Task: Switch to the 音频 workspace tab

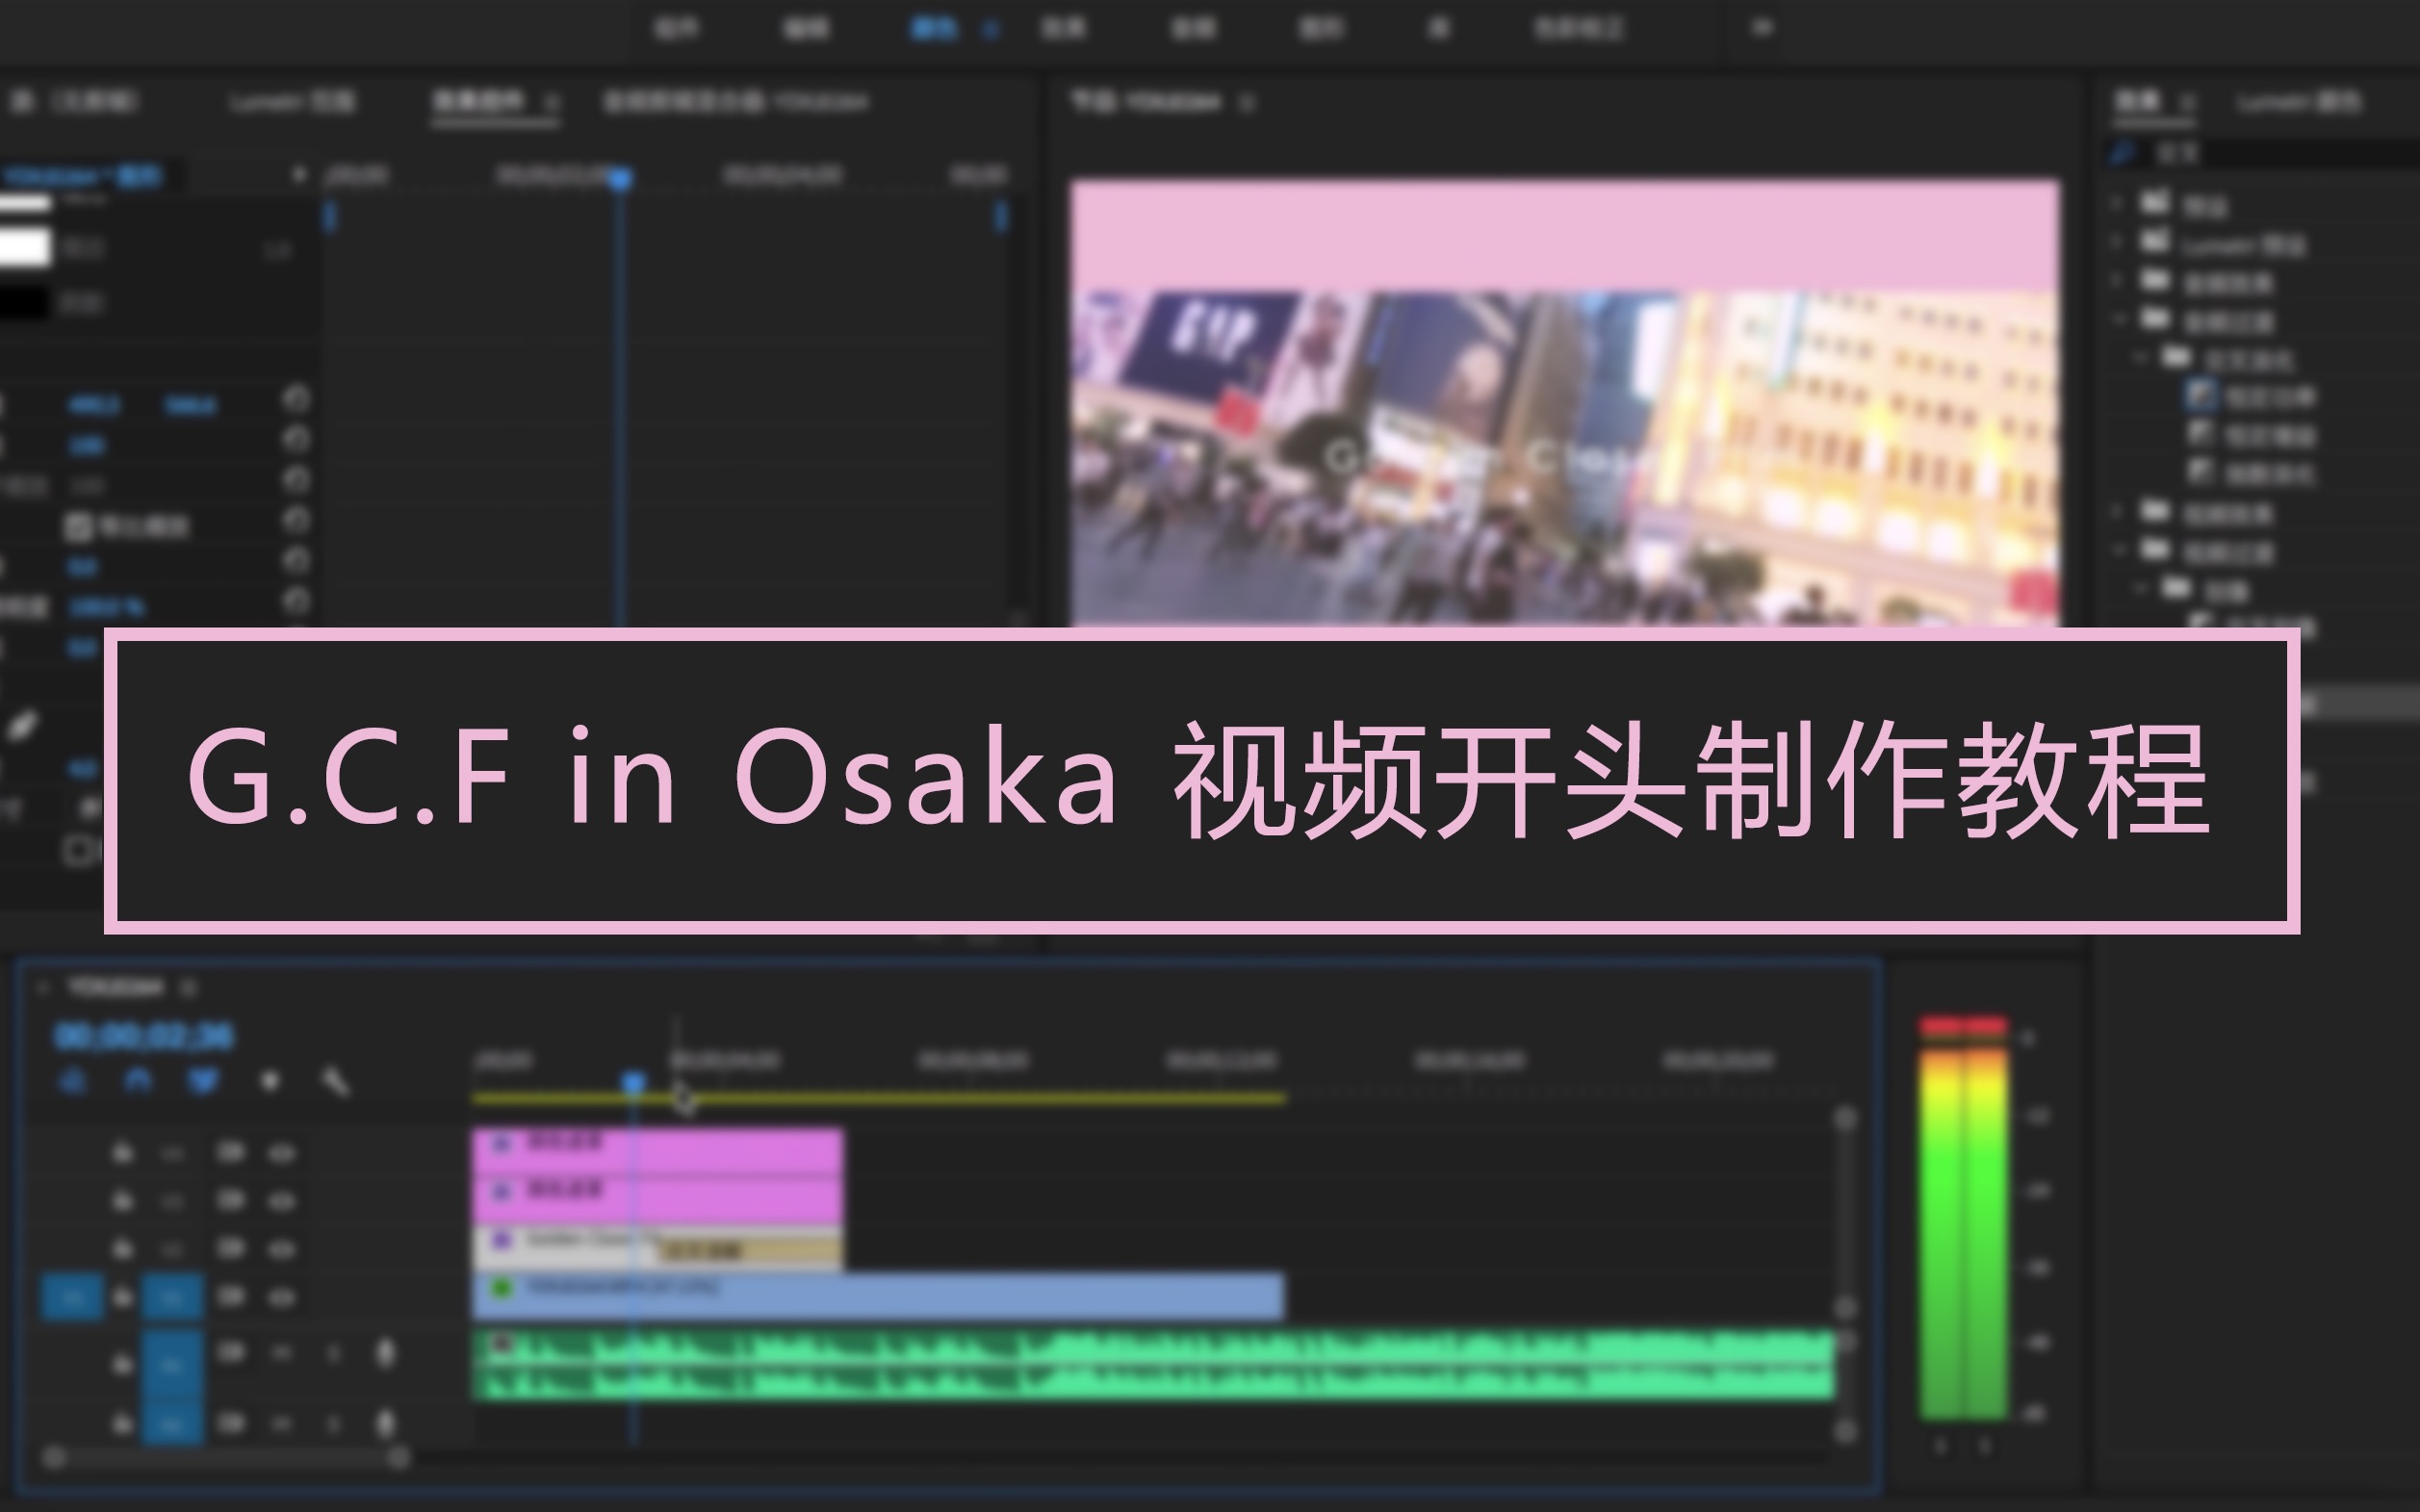Action: (x=1193, y=28)
